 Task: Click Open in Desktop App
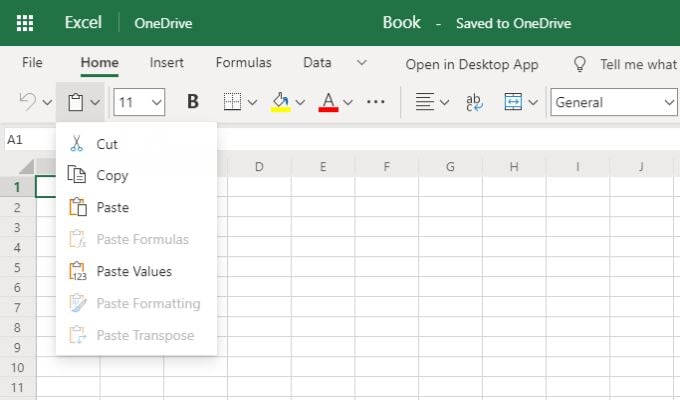point(471,64)
